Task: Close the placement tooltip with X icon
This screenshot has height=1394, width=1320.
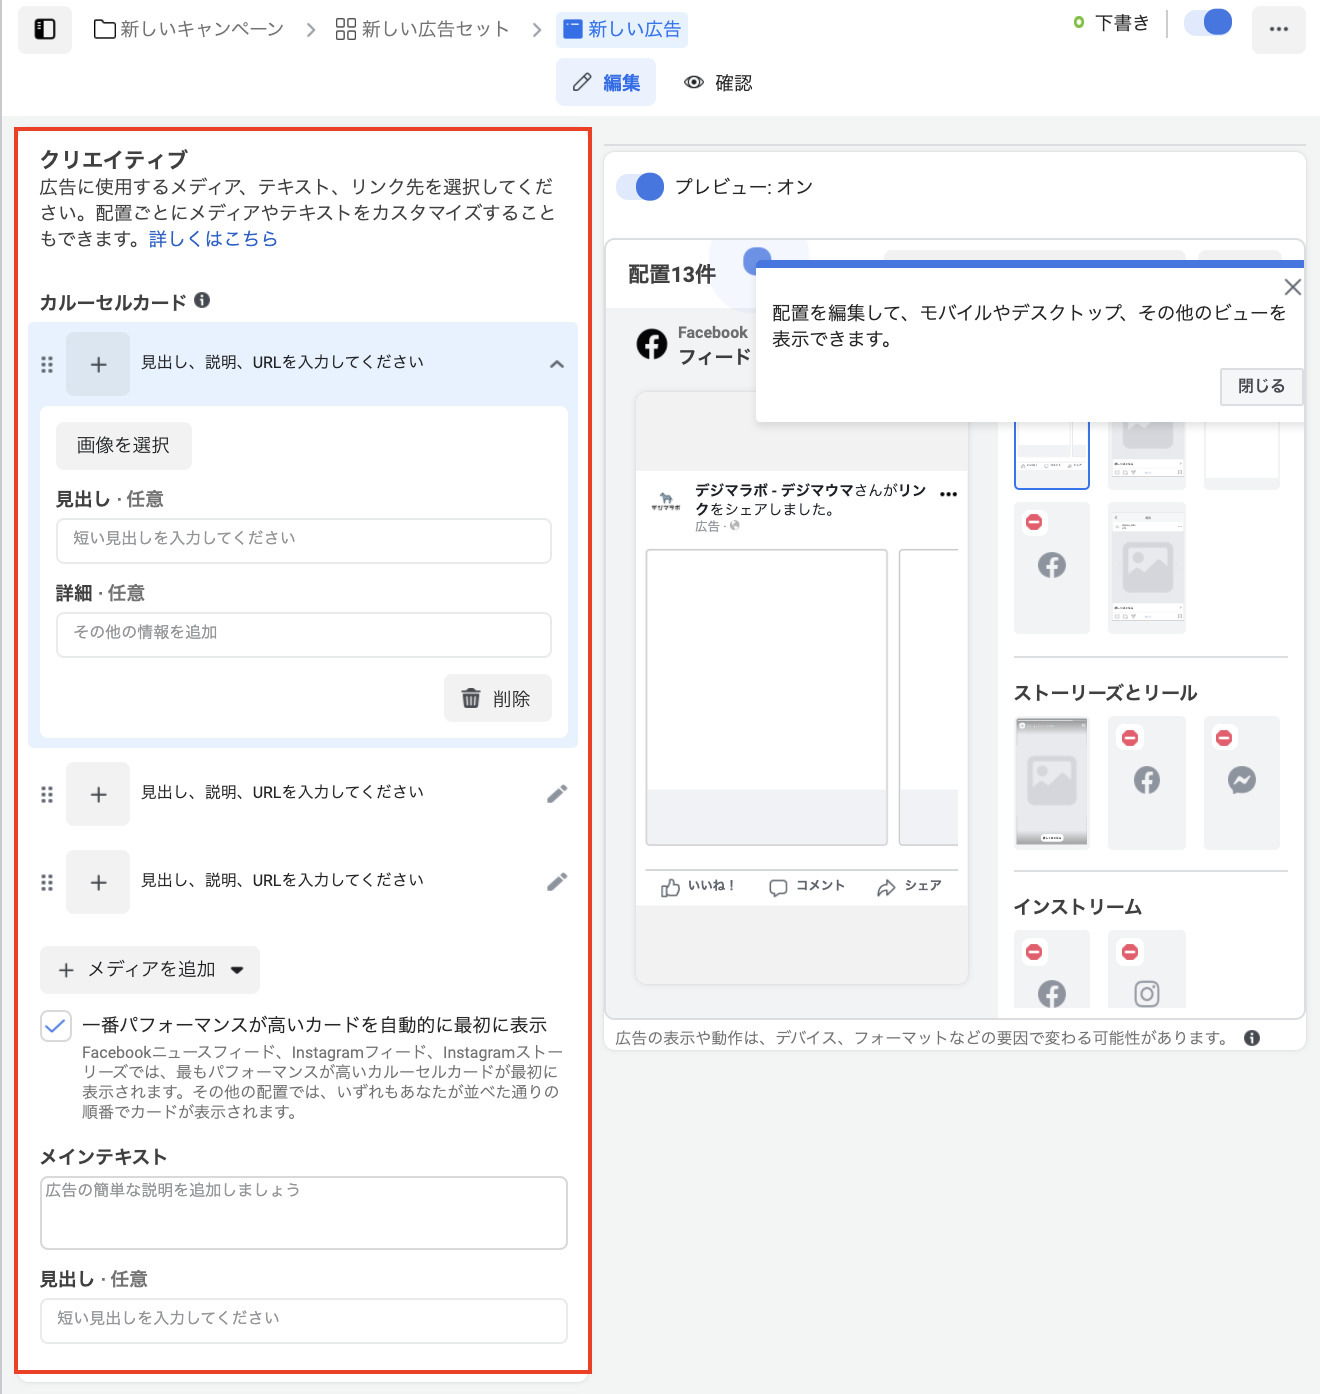Action: (1292, 287)
